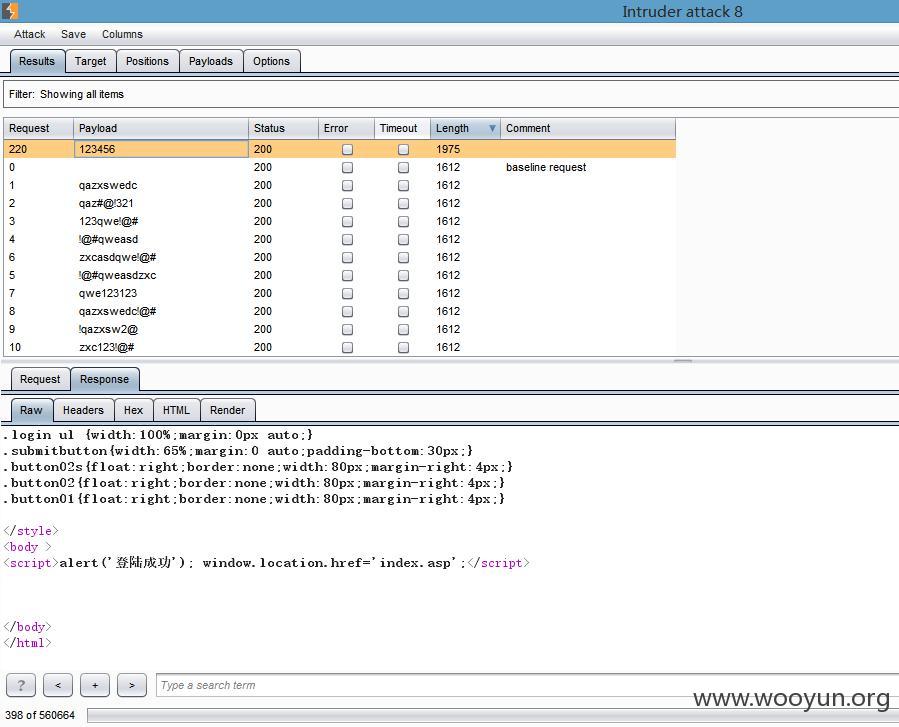This screenshot has width=899, height=727.
Task: Sort by the Status column header
Action: pos(283,128)
